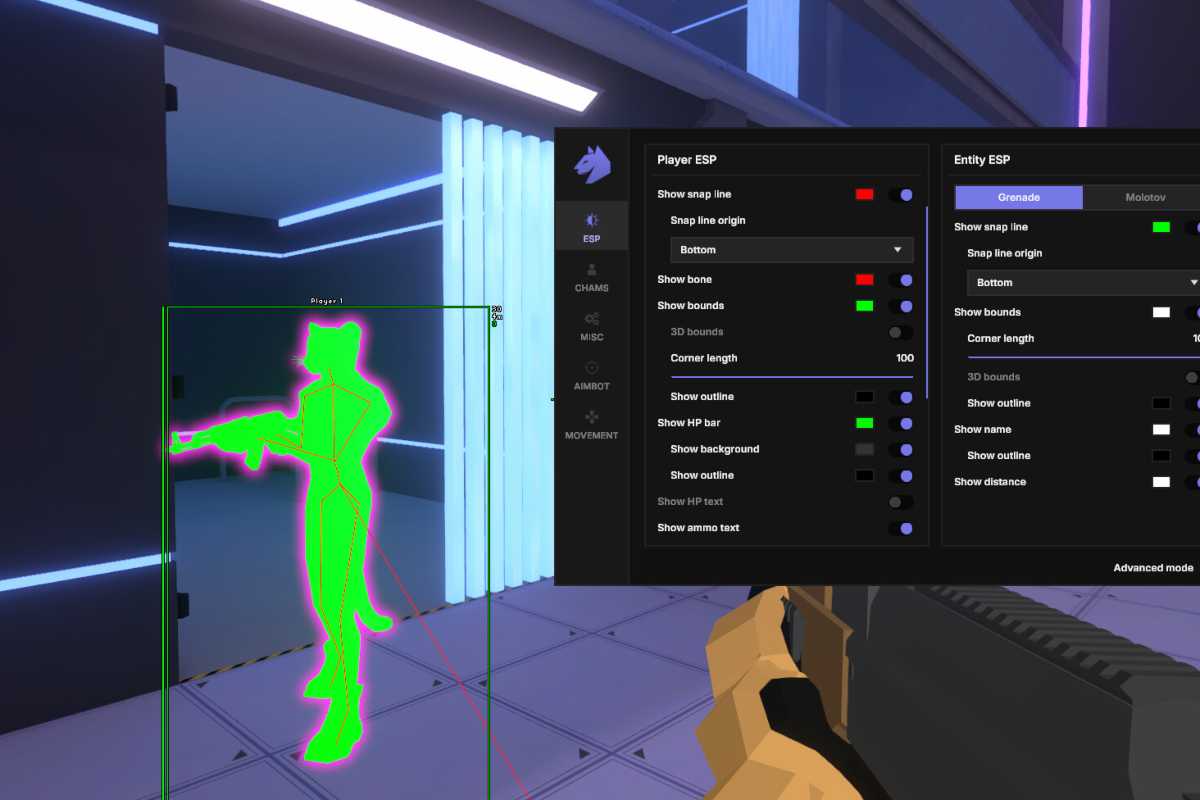
Task: Go to the MOVEMENT sidebar section
Action: (x=591, y=424)
